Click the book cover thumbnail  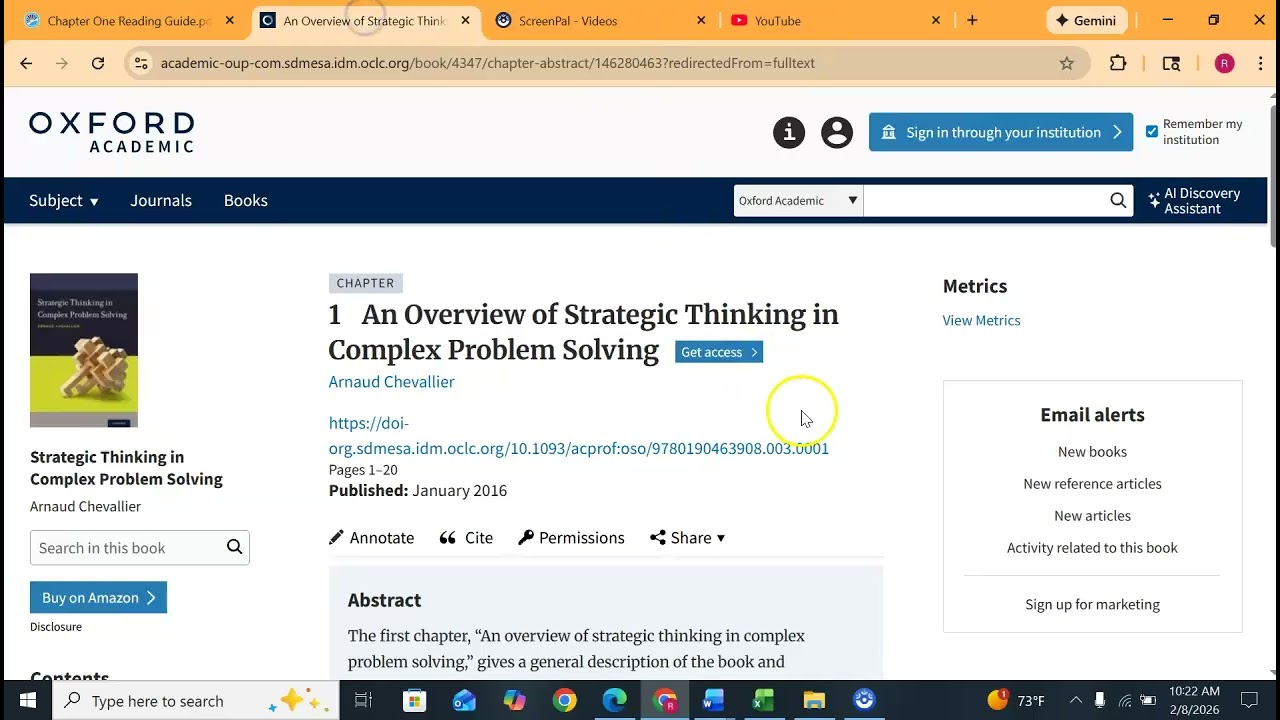coord(84,350)
